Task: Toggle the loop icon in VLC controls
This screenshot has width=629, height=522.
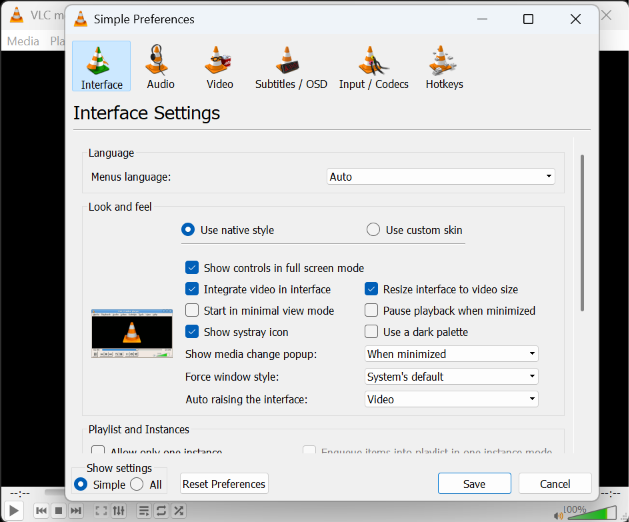Action: (x=161, y=511)
